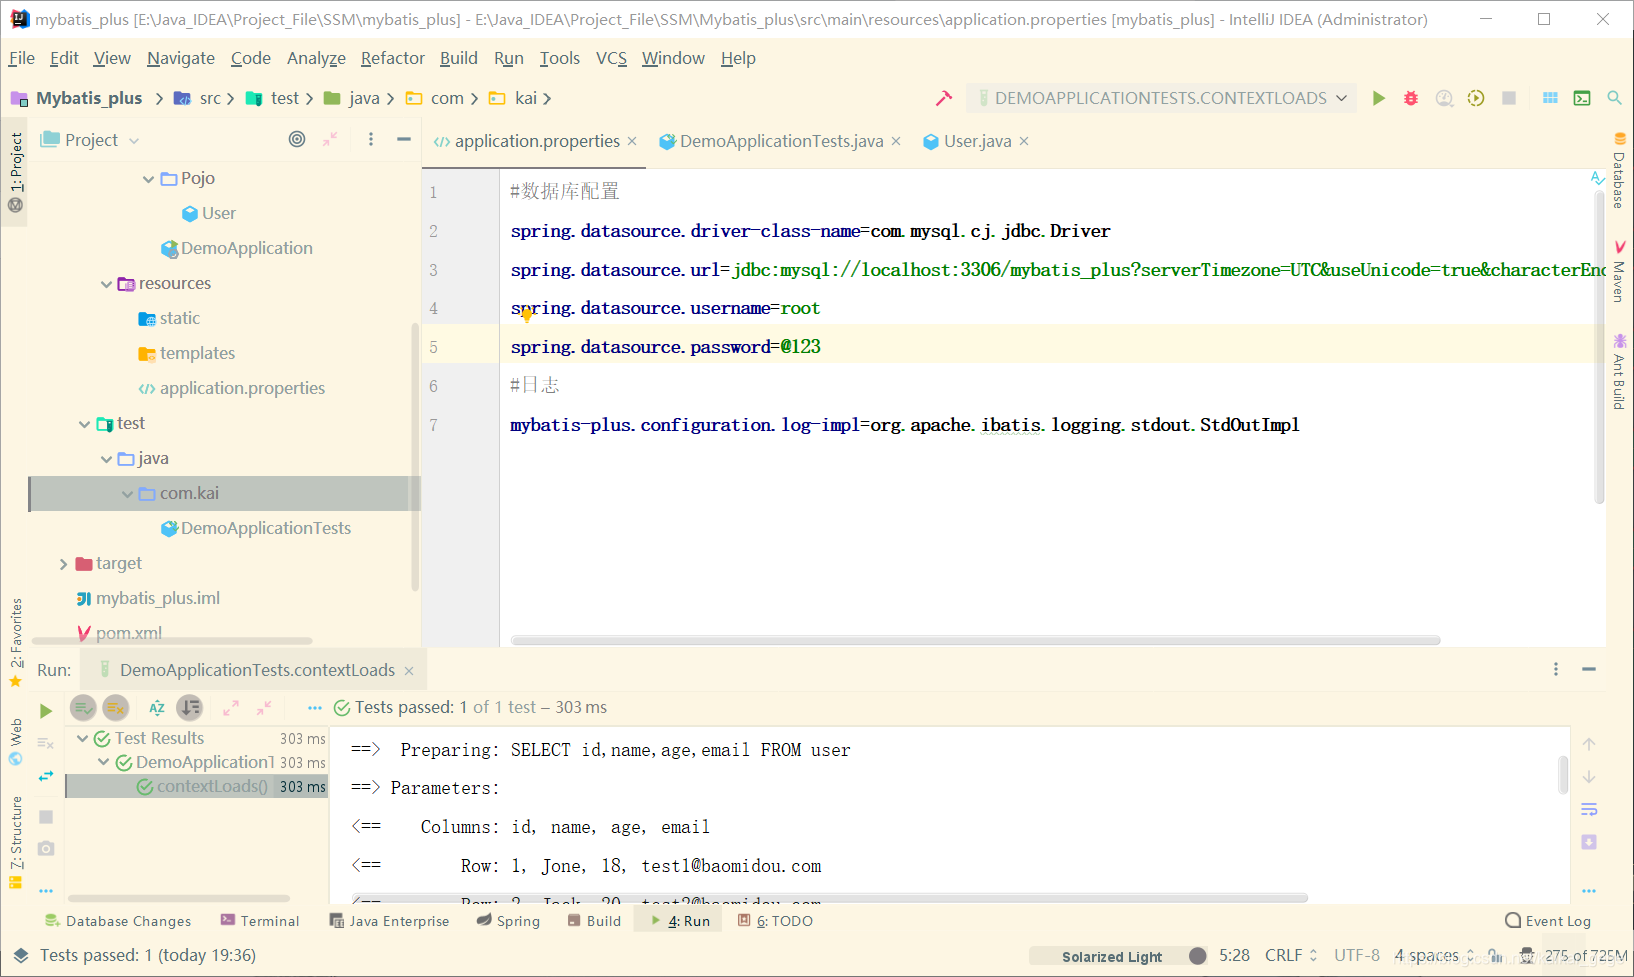This screenshot has width=1634, height=977.
Task: Sort test results alphabetically icon
Action: tap(157, 708)
